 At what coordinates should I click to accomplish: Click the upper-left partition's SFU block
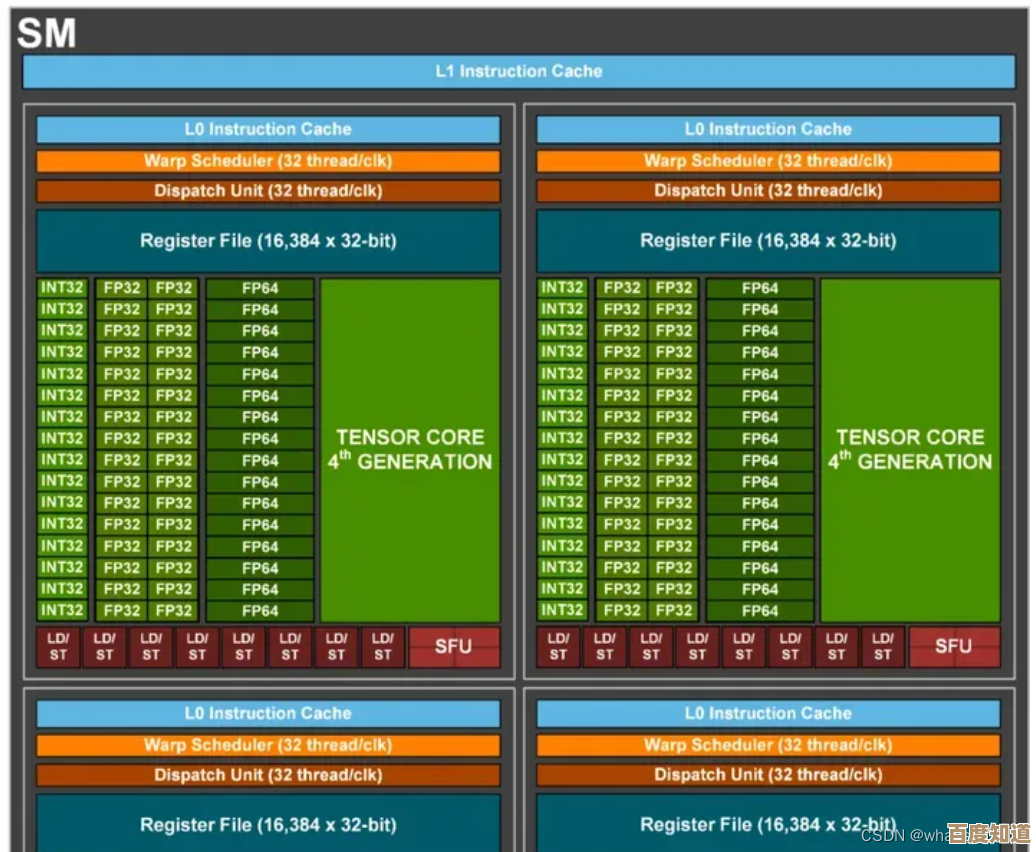[x=453, y=647]
